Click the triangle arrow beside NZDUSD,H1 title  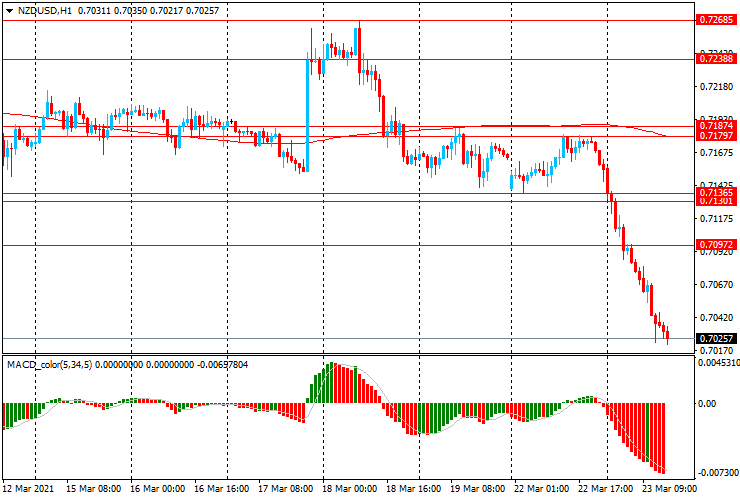click(x=9, y=9)
